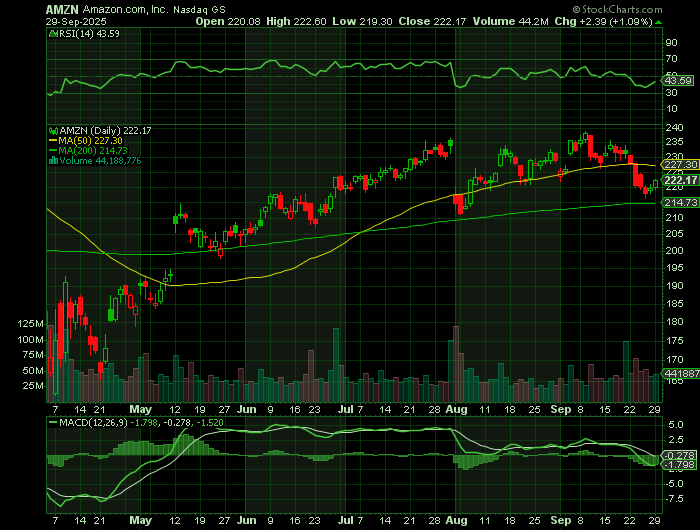Click the 2.5 MACD axis label

tap(675, 440)
